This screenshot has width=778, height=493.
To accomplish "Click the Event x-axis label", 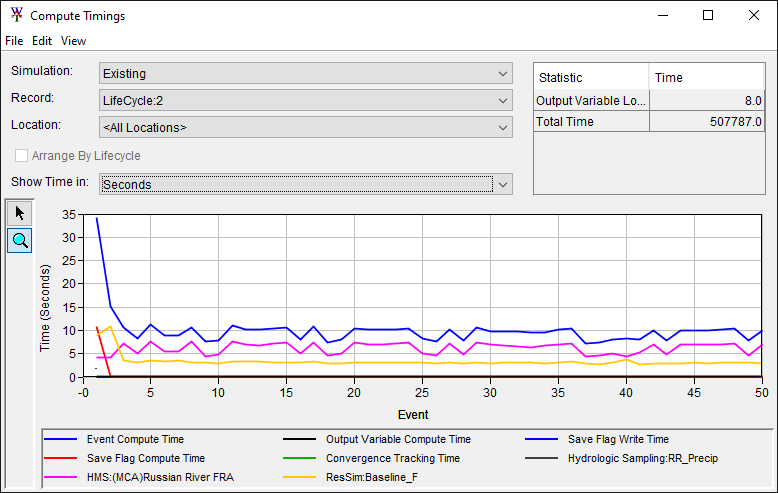I will point(413,415).
